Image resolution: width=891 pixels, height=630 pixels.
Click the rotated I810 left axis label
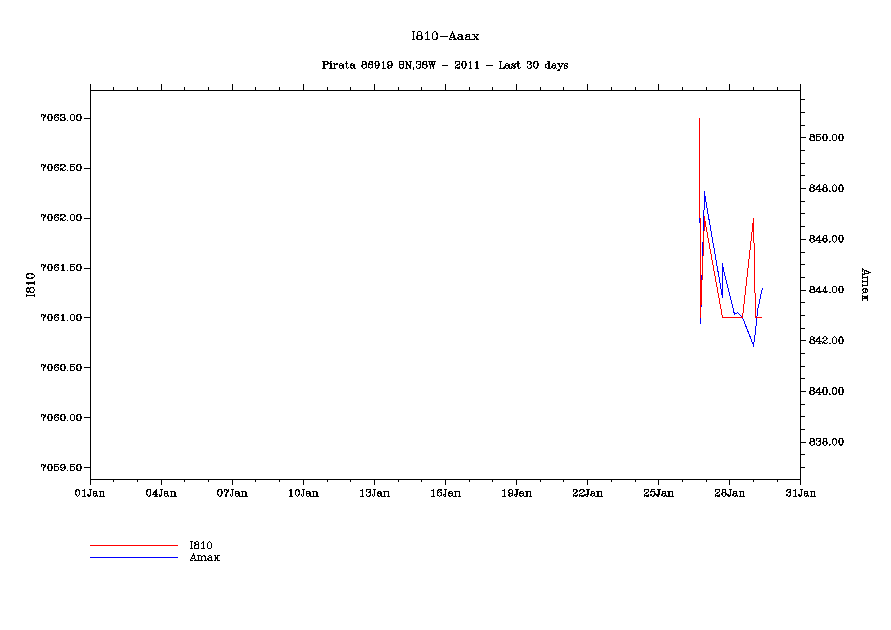(31, 284)
